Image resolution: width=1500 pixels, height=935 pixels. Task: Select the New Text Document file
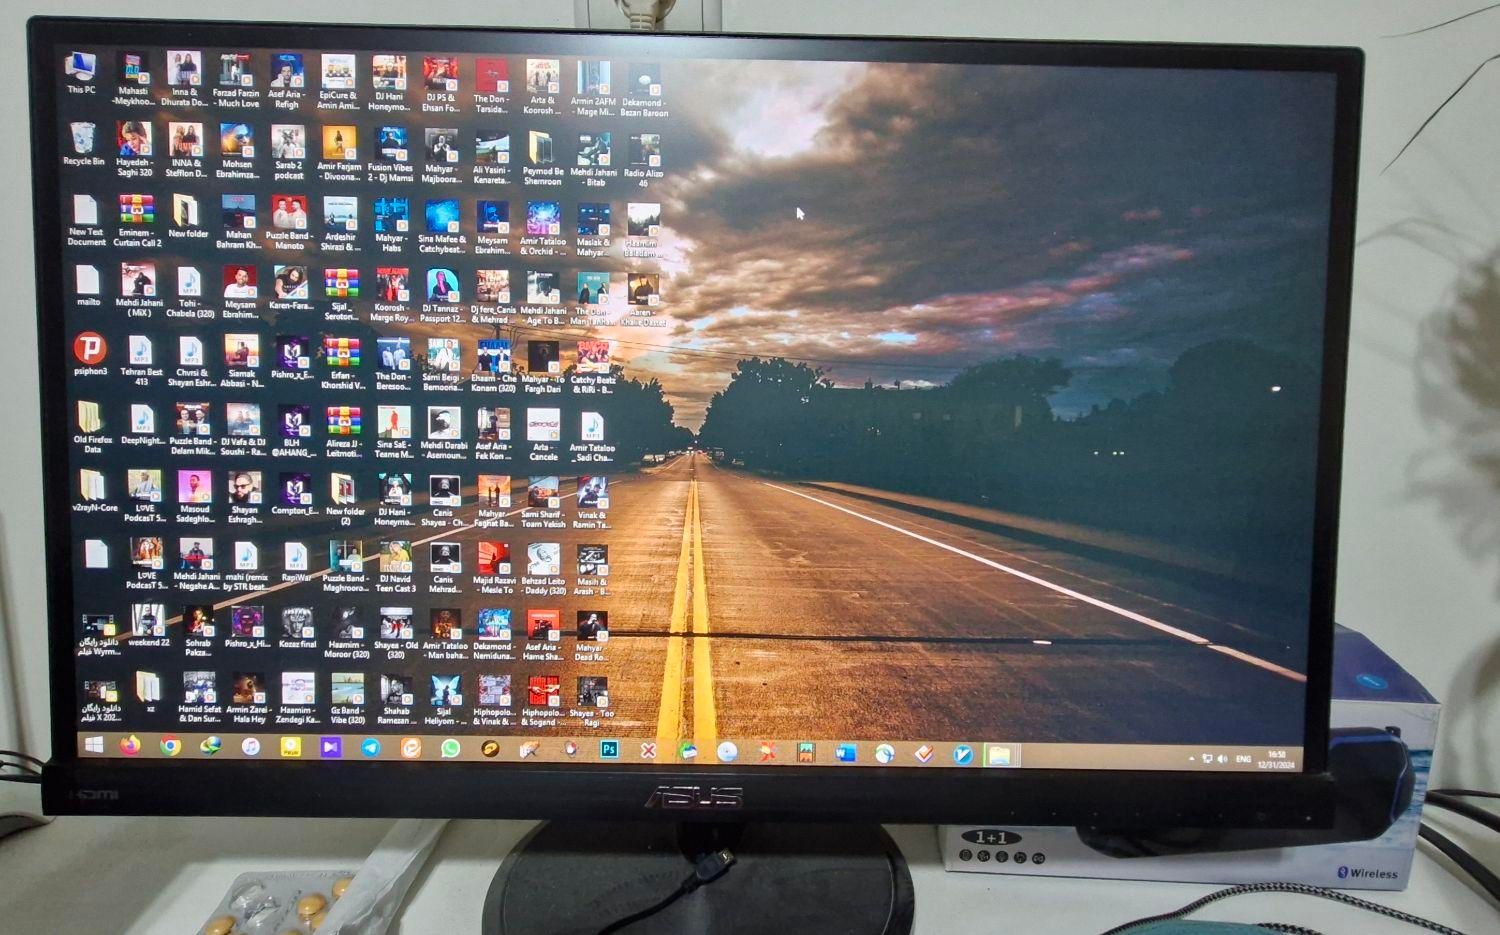tap(86, 220)
